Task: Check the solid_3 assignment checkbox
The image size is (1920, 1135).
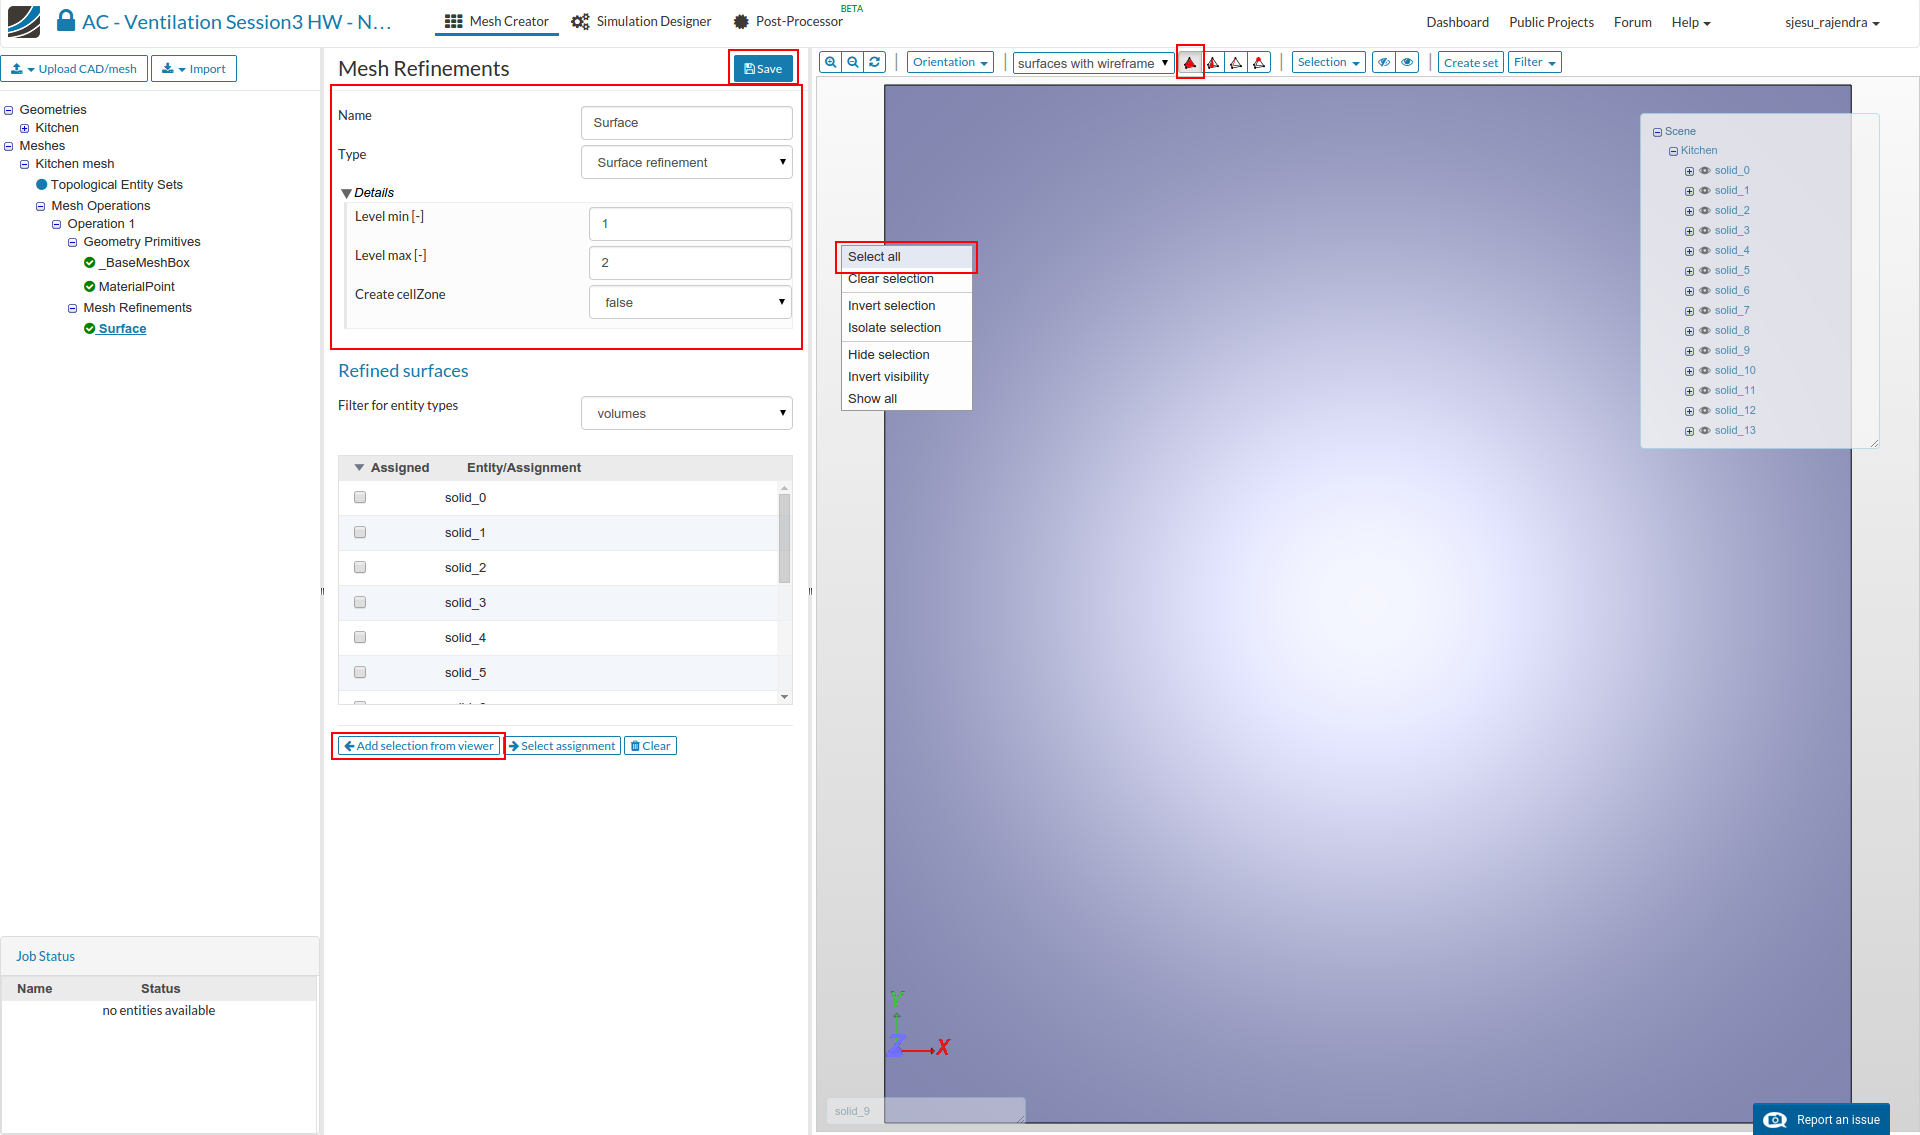Action: pyautogui.click(x=360, y=602)
